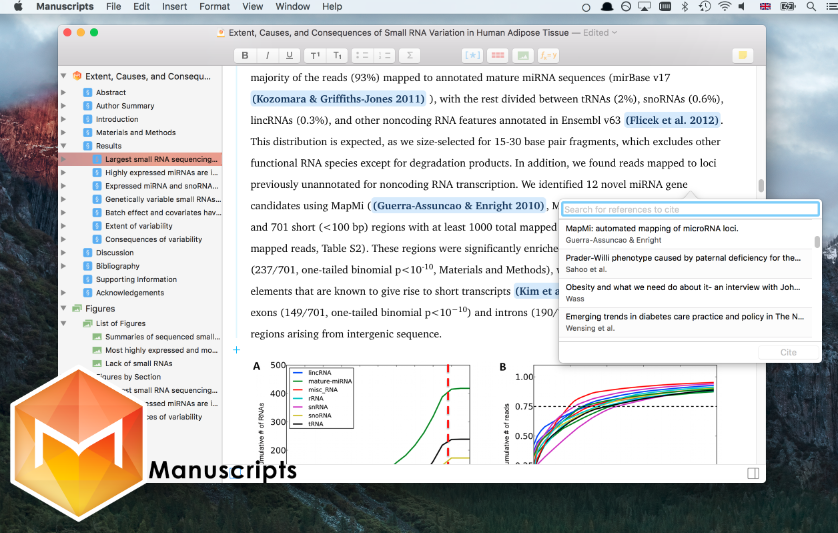Click the Kozomara & Griffiths-Jones 2011 citation
This screenshot has width=838, height=533.
pos(339,99)
